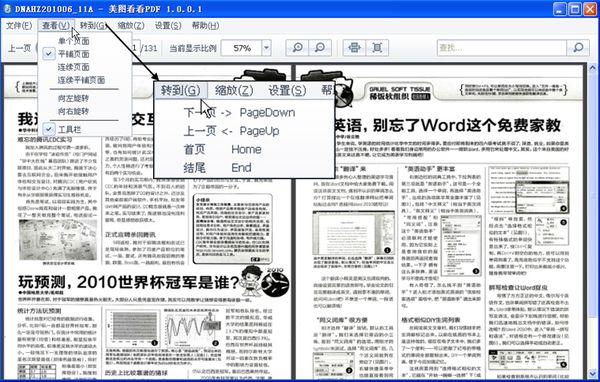600x382 pixels.
Task: Choose 向右旋转 in view menu
Action: tap(73, 111)
